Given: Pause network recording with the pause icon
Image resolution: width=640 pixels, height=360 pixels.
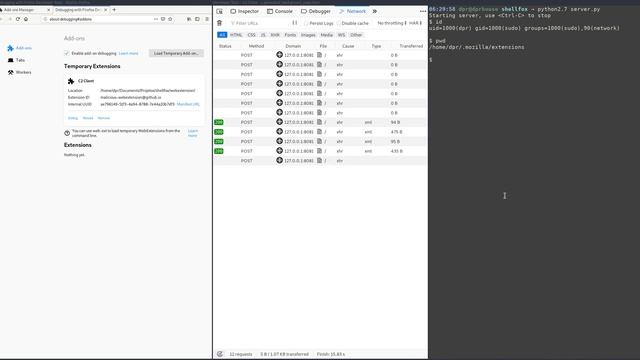Looking at the screenshot, I should point(295,23).
